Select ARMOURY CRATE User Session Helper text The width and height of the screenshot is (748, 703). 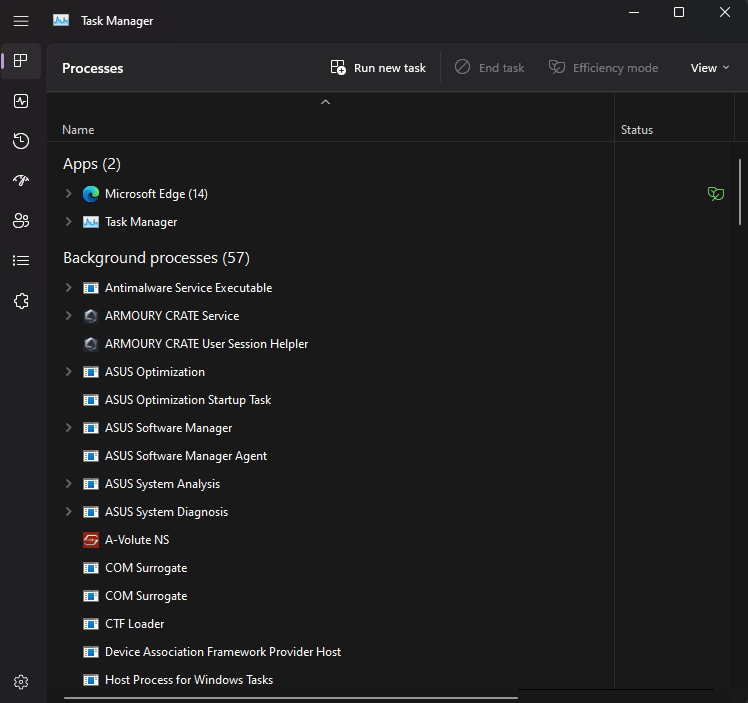(207, 344)
